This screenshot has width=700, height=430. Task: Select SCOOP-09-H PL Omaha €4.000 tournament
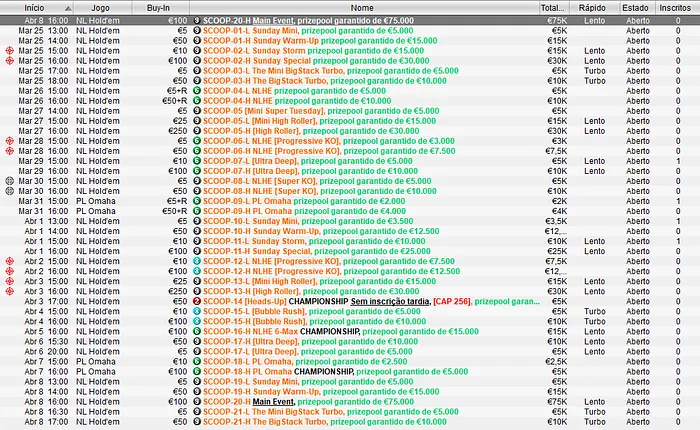click(350, 211)
